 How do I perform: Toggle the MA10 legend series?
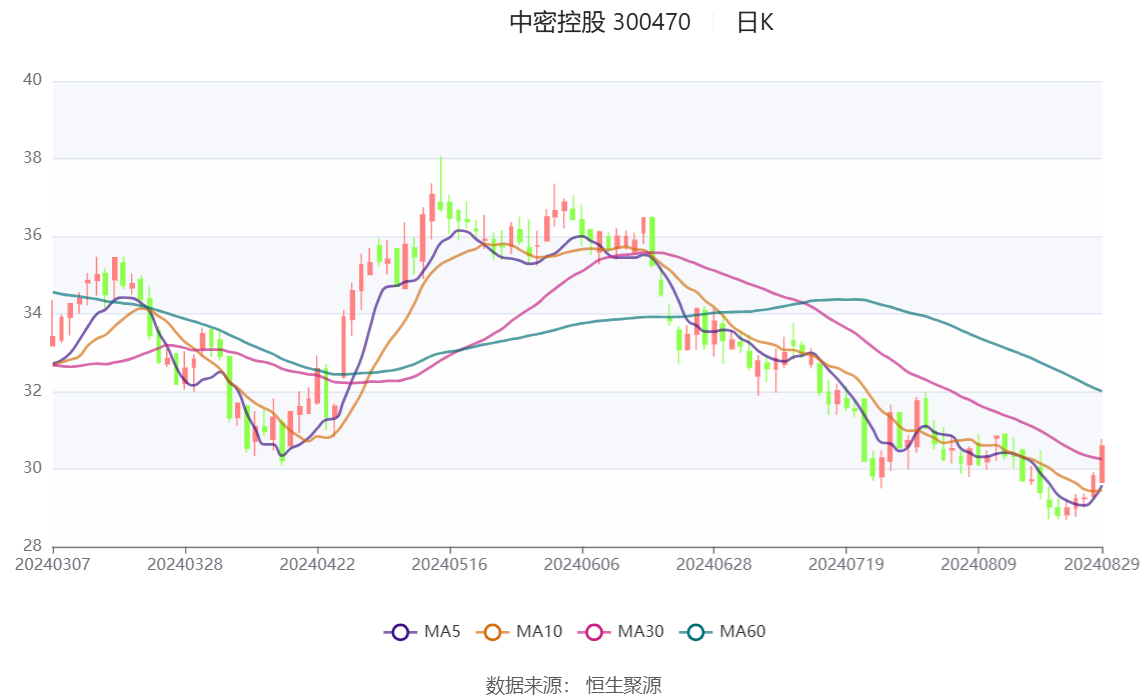point(519,632)
